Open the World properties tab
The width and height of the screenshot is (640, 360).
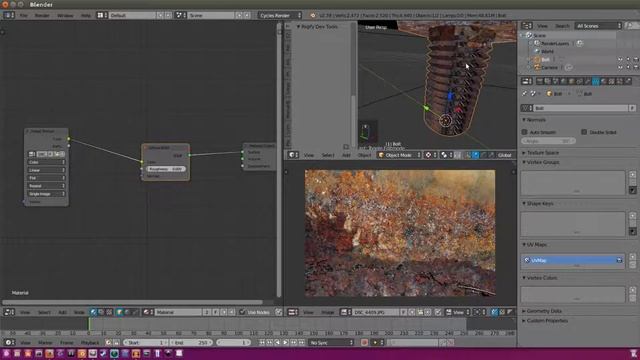564,81
